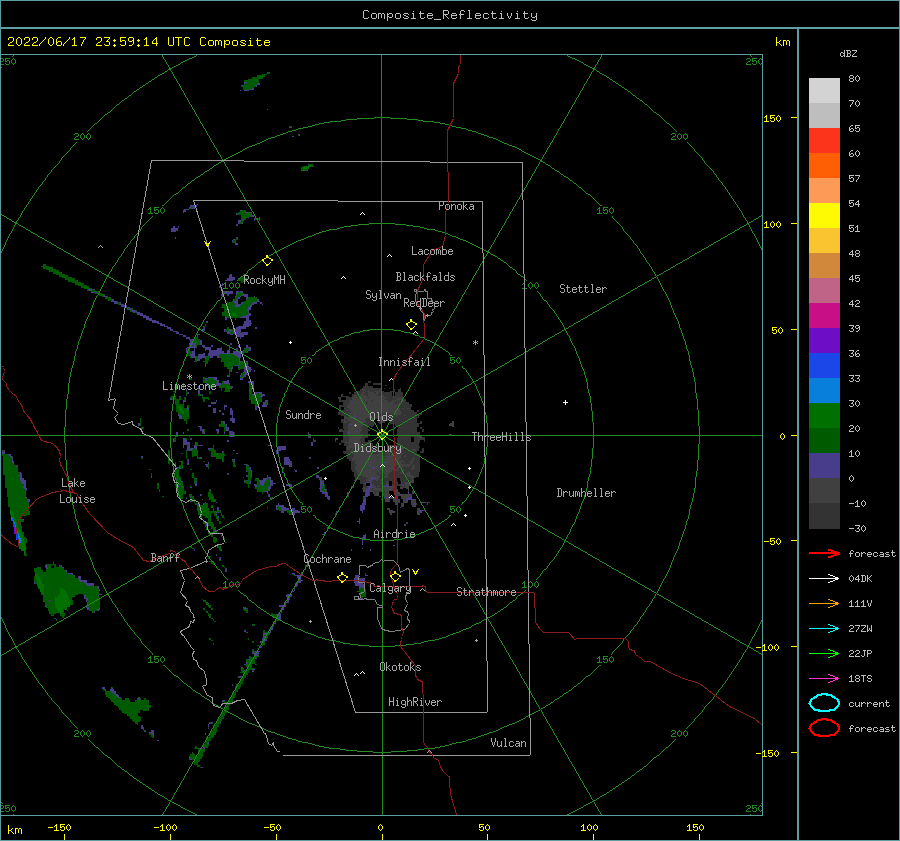The height and width of the screenshot is (841, 900).
Task: Click the green 22JP arrow icon
Action: pyautogui.click(x=824, y=653)
